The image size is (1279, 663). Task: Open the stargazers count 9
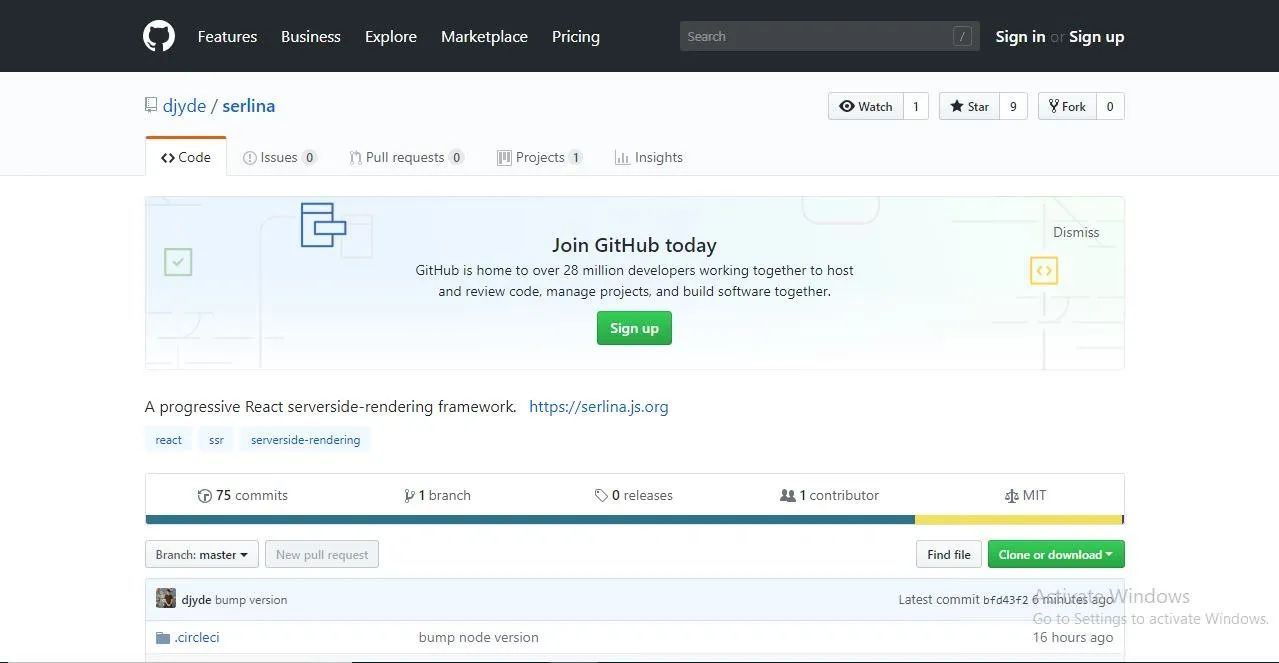point(1013,106)
